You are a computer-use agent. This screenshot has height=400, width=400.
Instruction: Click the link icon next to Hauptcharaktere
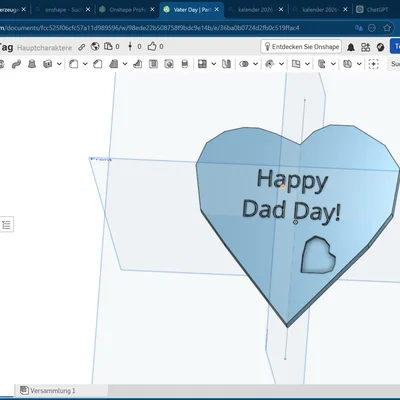click(82, 47)
